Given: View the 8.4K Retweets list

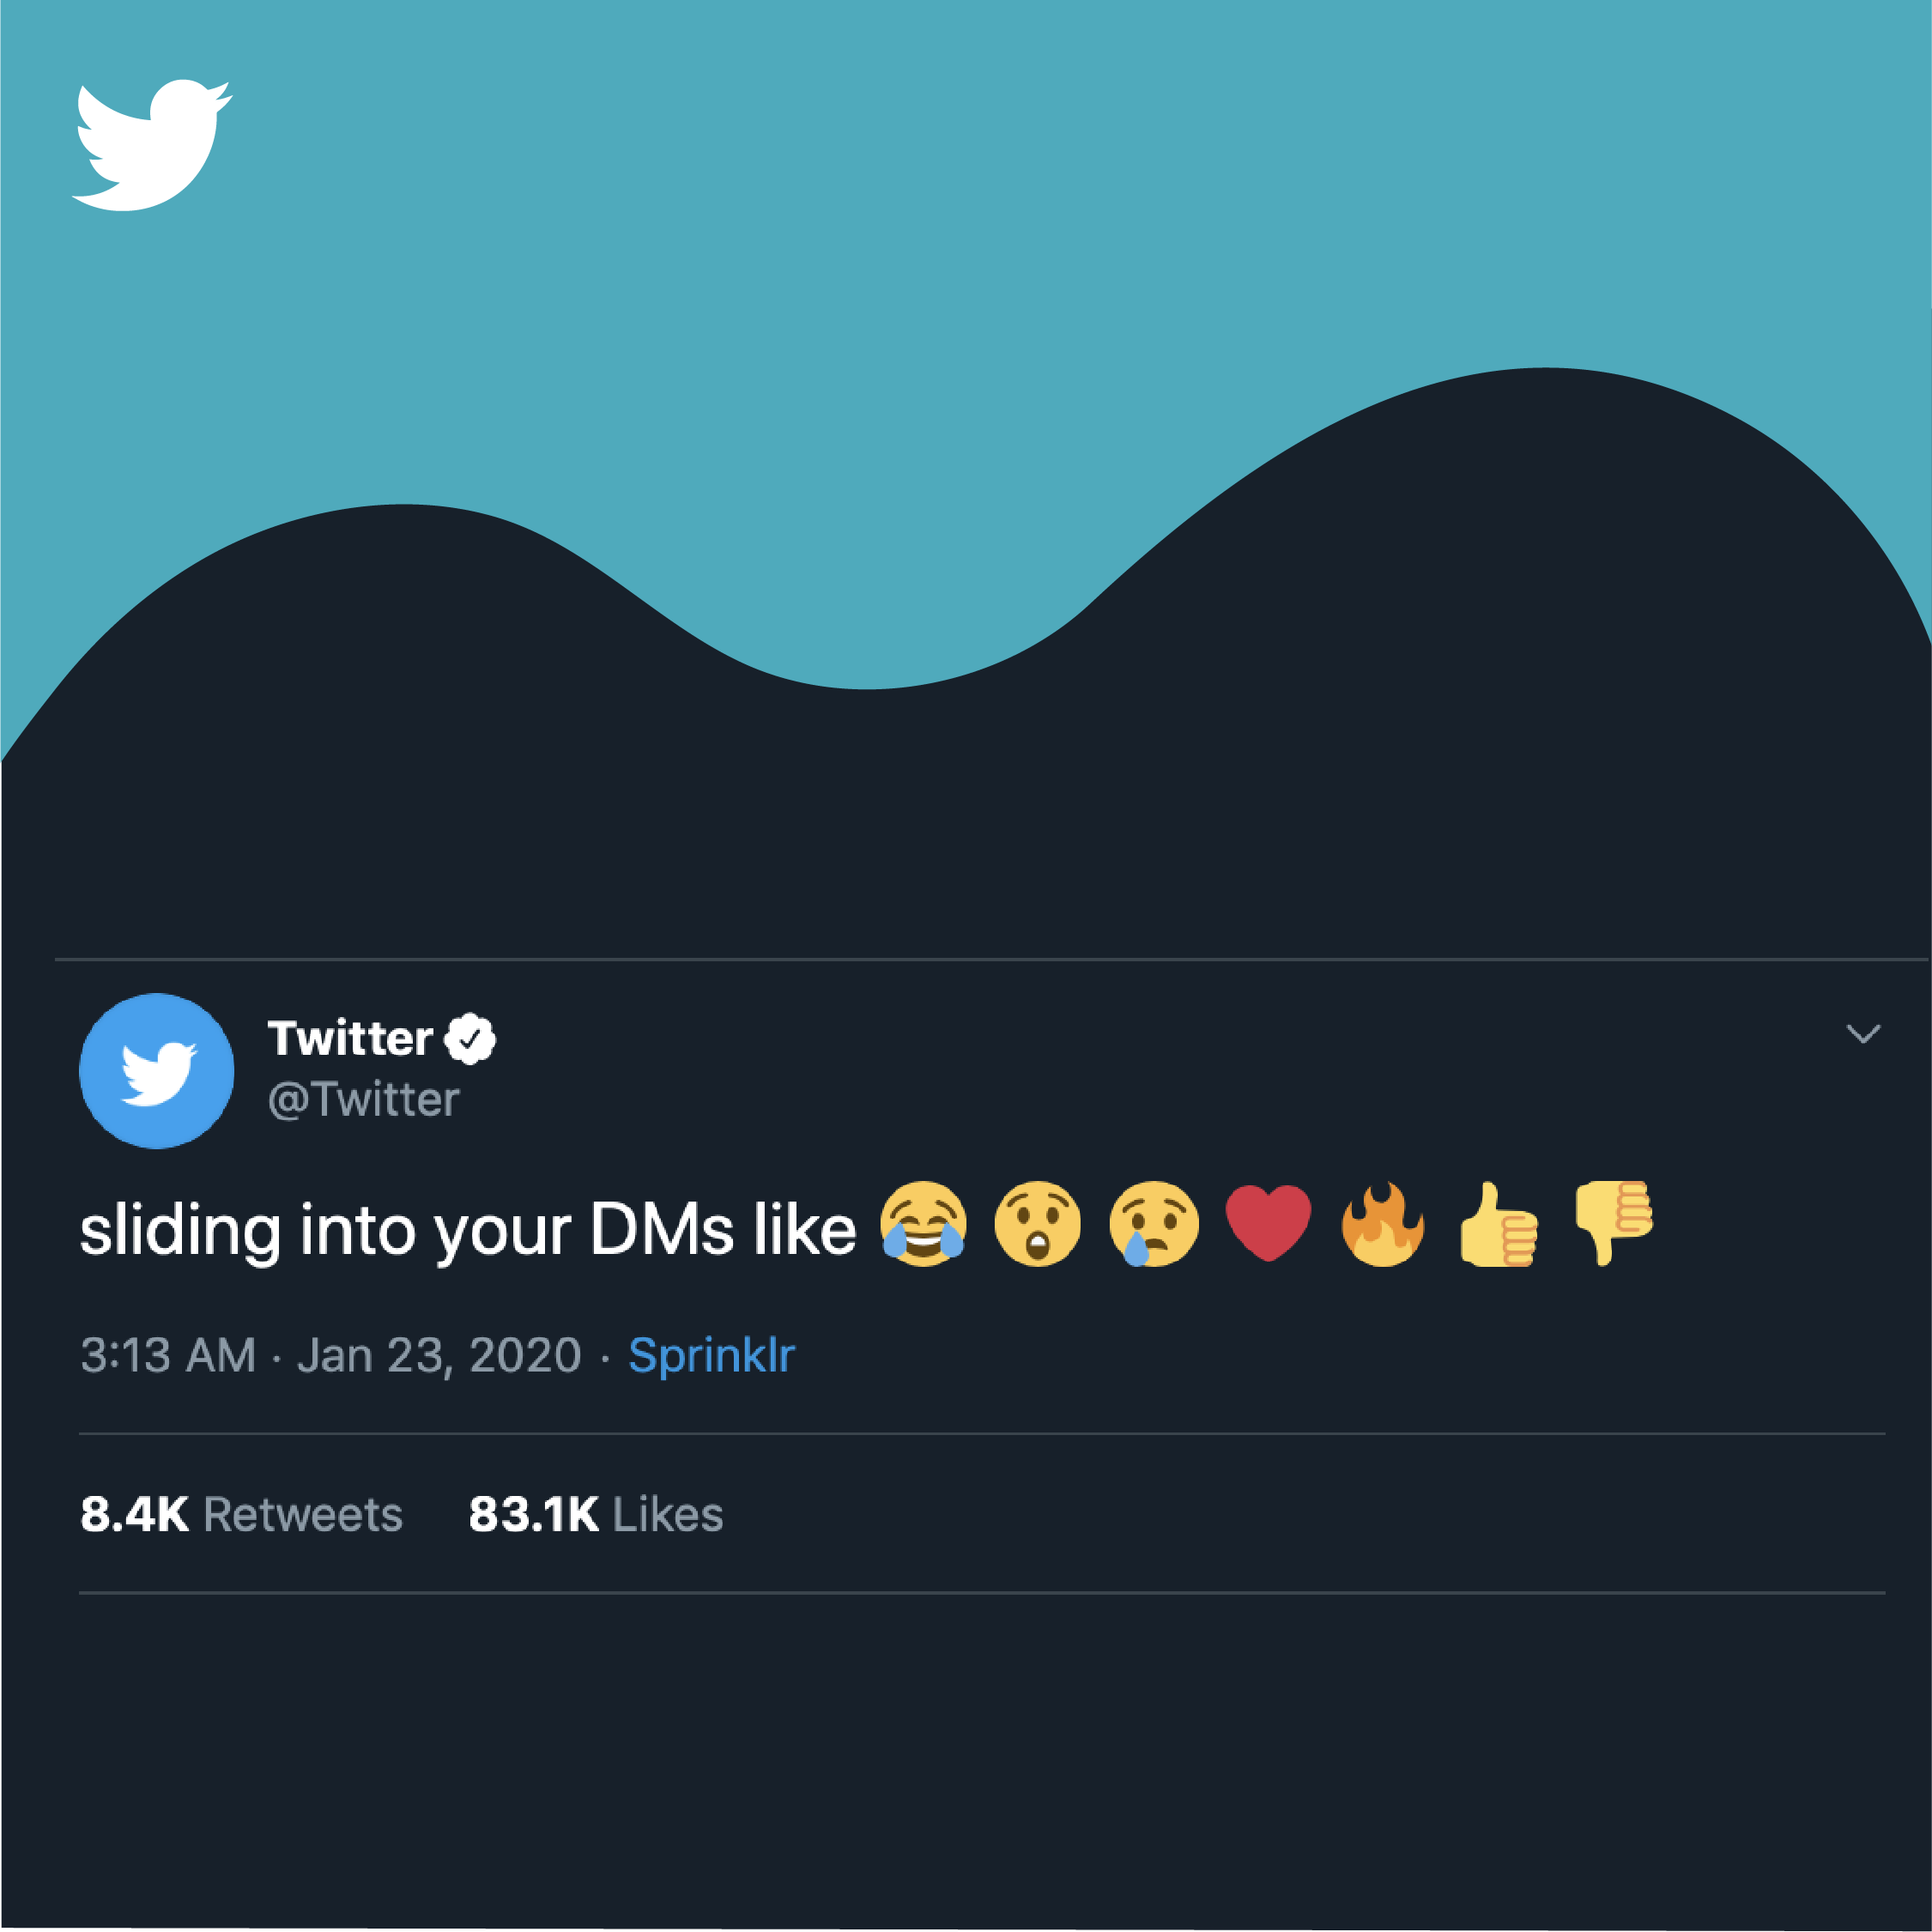Looking at the screenshot, I should [x=241, y=1514].
